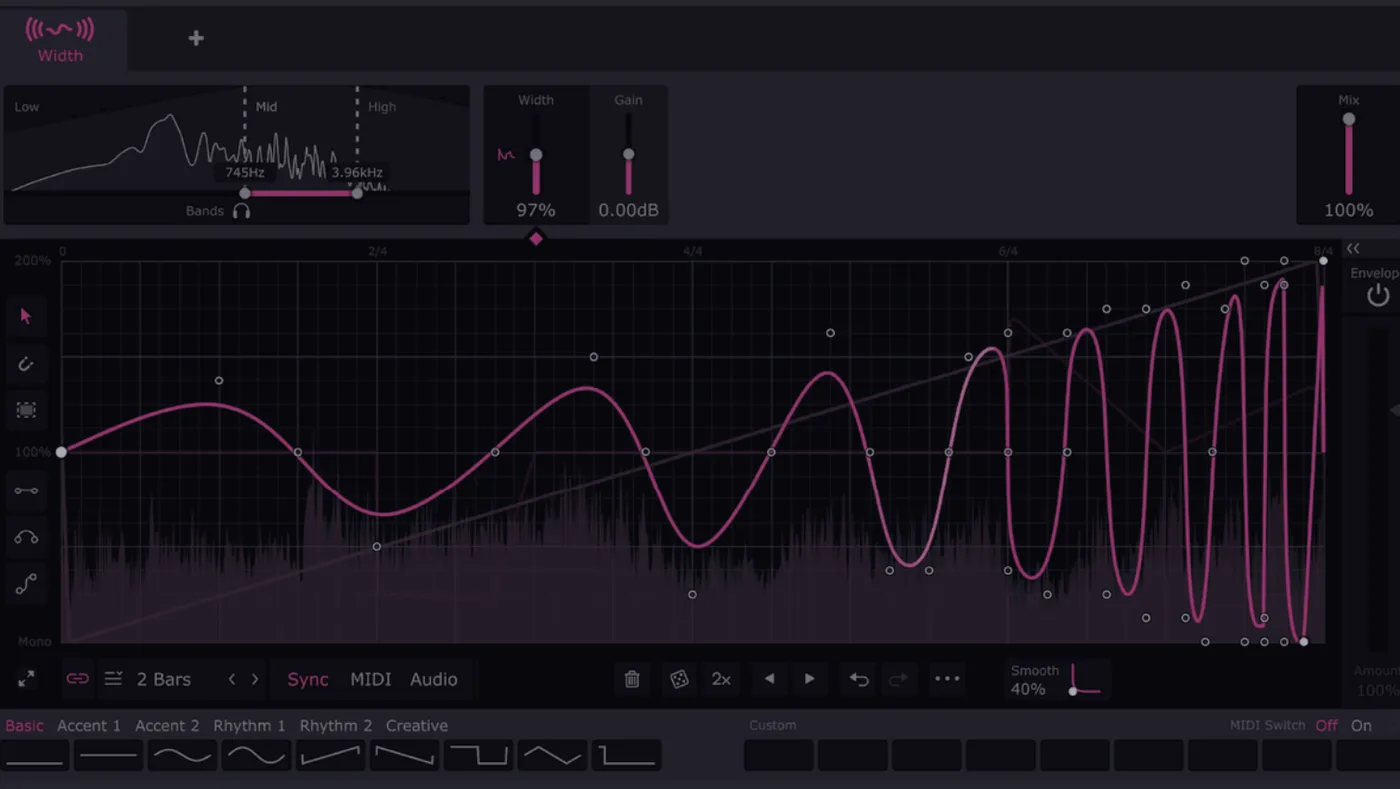Go to the previous pattern length with left chevron
The image size is (1400, 789).
click(x=232, y=679)
